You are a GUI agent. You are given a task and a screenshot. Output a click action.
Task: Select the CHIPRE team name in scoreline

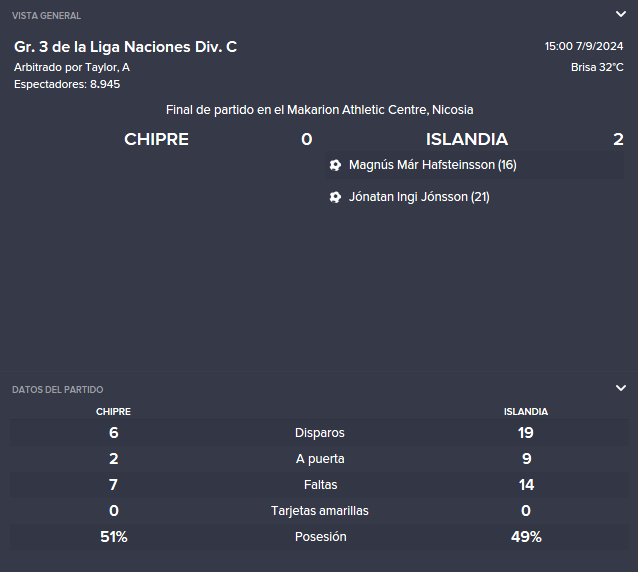[156, 140]
